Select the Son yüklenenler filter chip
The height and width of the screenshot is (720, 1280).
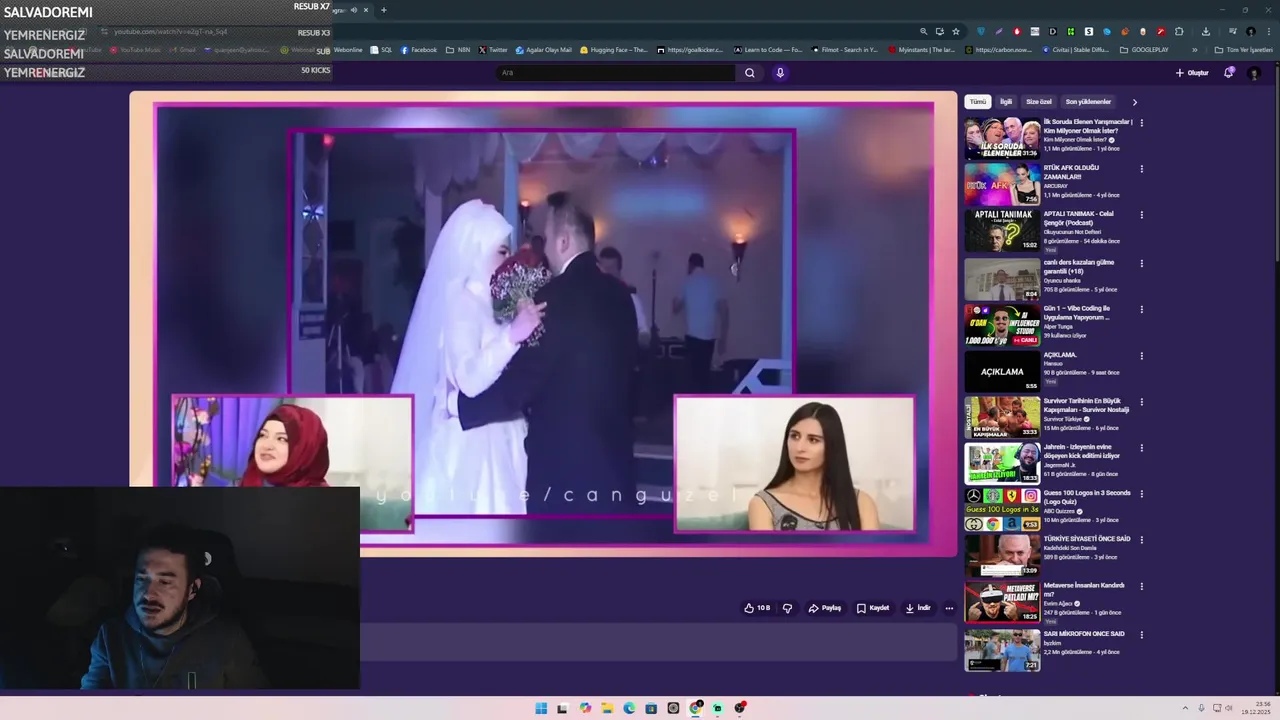pyautogui.click(x=1088, y=102)
